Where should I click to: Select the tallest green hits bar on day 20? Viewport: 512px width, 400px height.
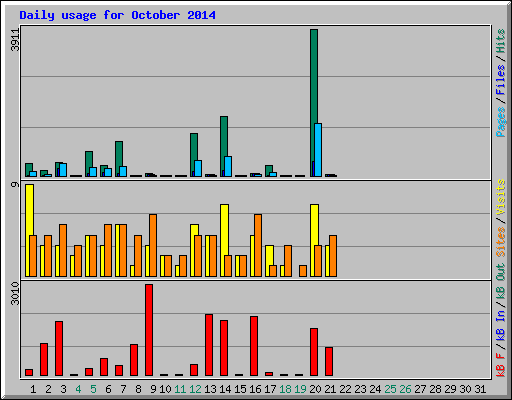click(314, 103)
